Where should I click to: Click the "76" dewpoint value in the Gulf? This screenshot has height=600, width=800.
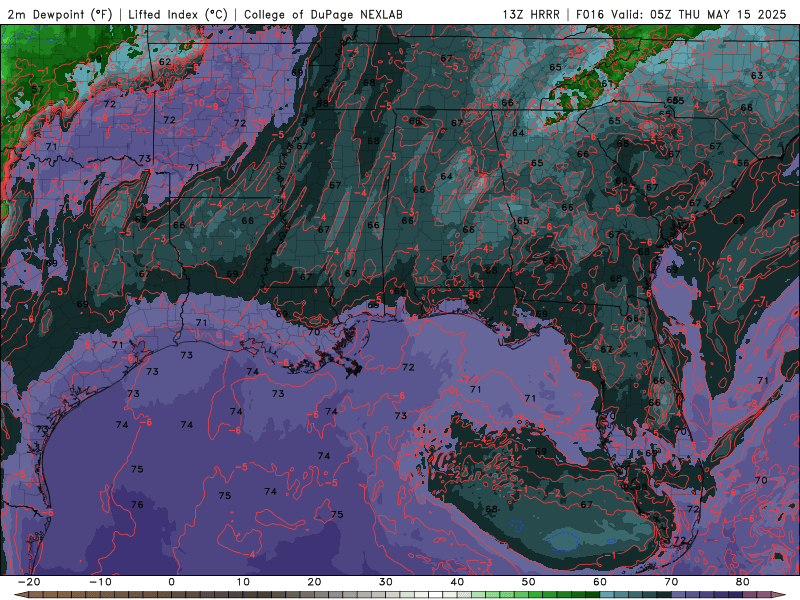(137, 505)
